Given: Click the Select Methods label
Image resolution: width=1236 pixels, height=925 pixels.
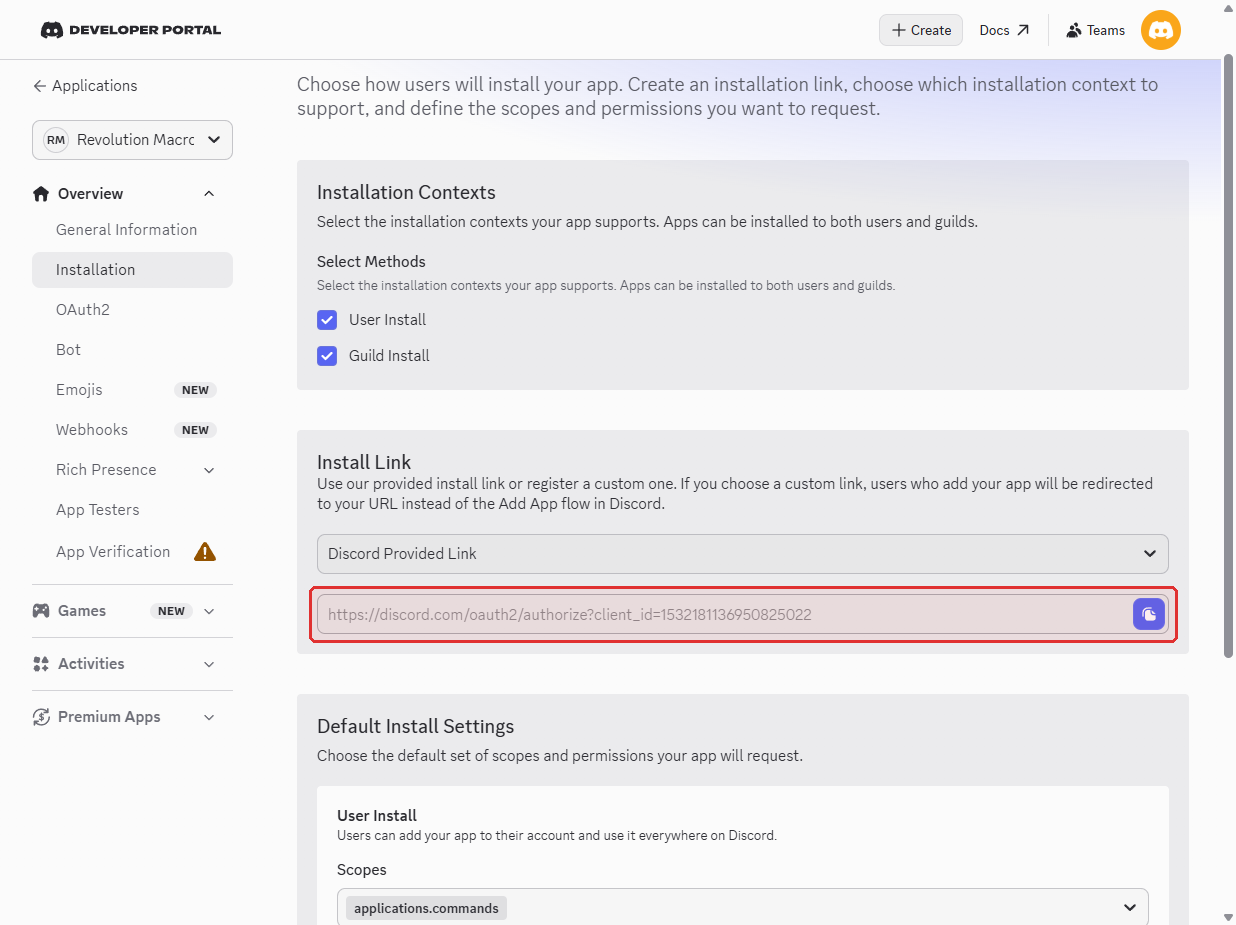Looking at the screenshot, I should 371,262.
